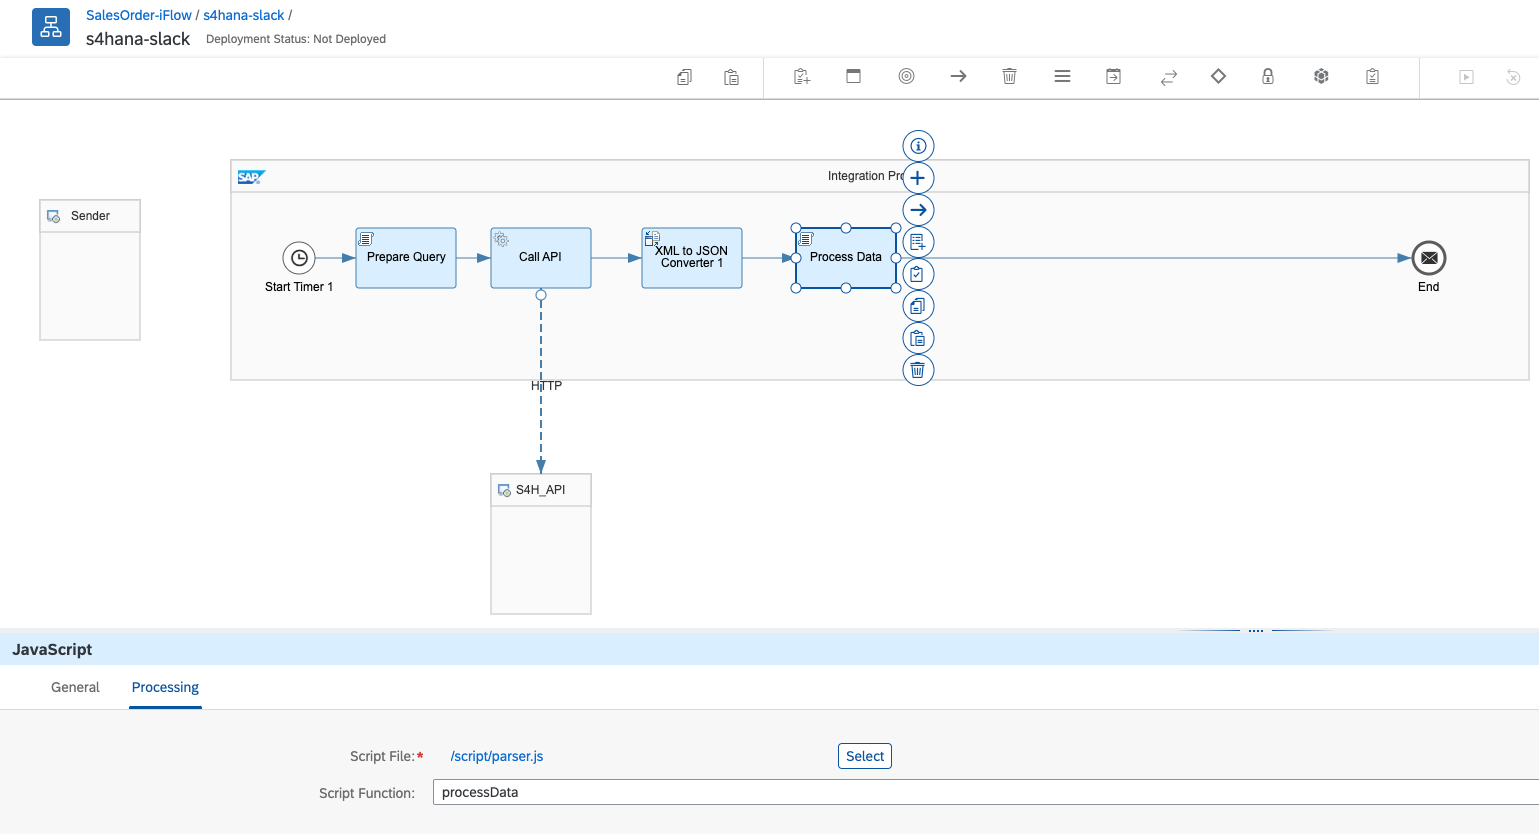The image size is (1539, 834).
Task: Click the list-with-plus icon beside Process Data
Action: point(918,242)
